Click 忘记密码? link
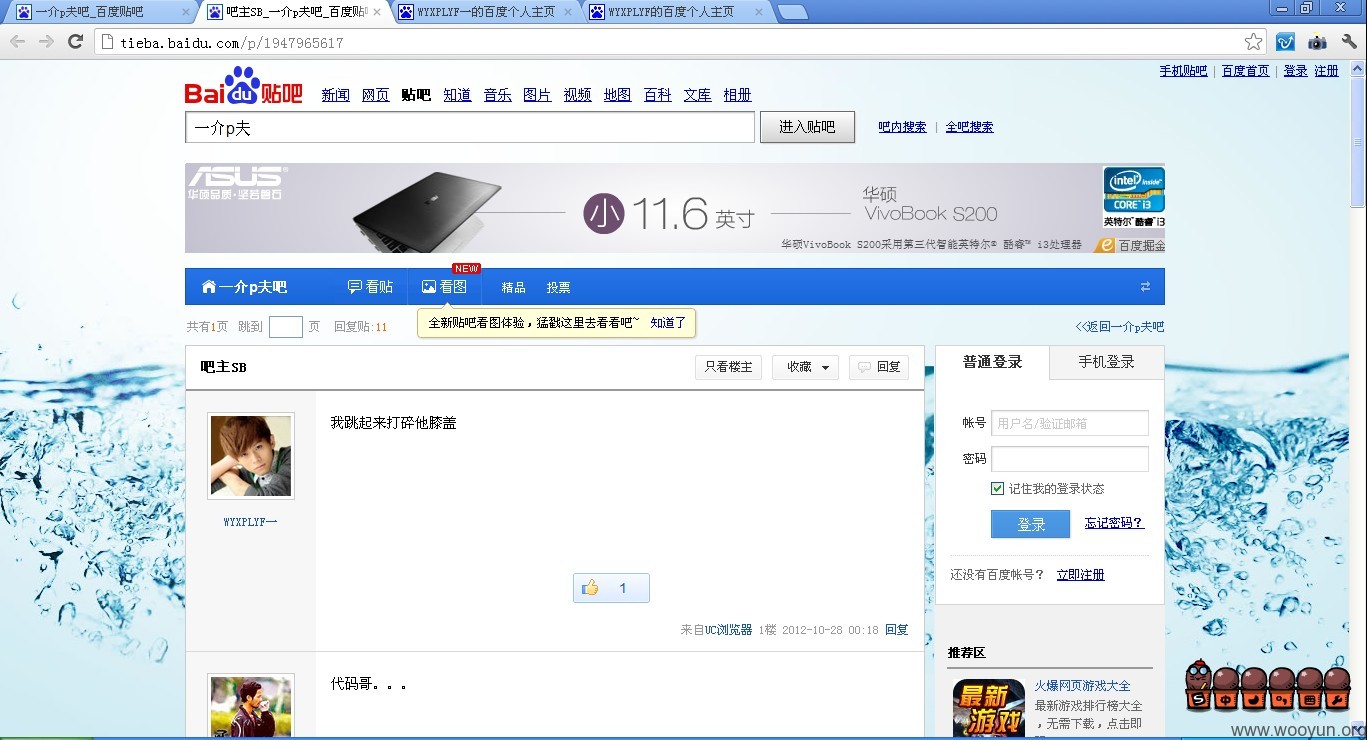This screenshot has height=740, width=1367. tap(1114, 523)
